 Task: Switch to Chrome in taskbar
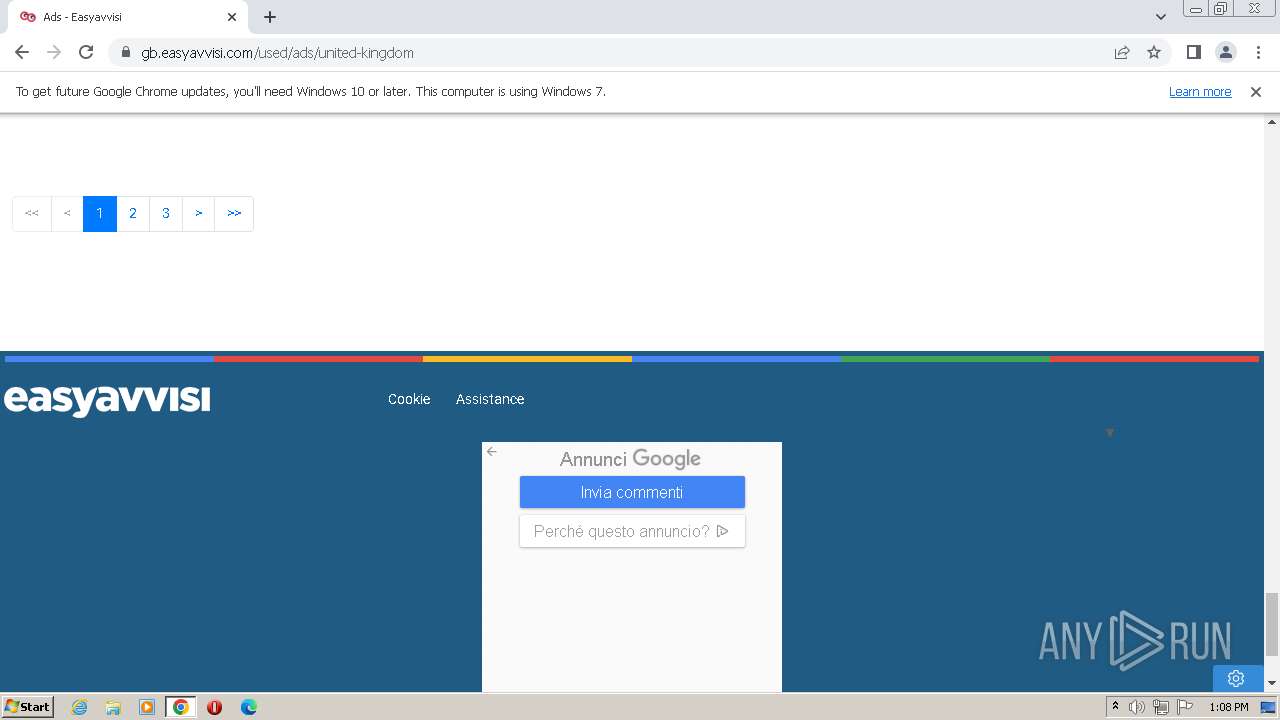click(181, 707)
